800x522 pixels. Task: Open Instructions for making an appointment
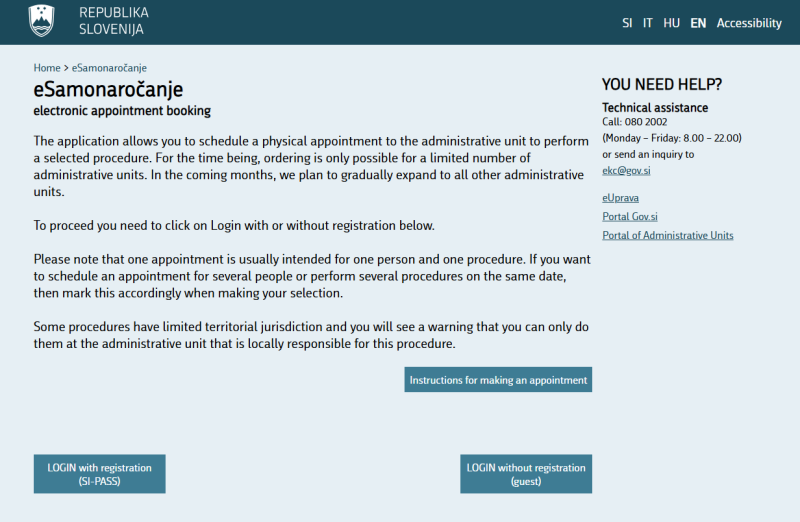[498, 380]
